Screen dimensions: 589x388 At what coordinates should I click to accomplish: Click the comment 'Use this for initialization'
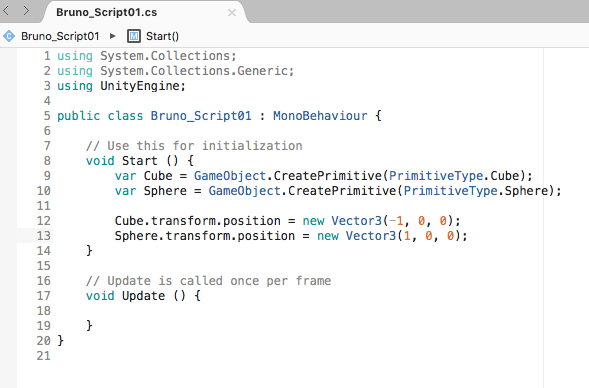(x=205, y=146)
